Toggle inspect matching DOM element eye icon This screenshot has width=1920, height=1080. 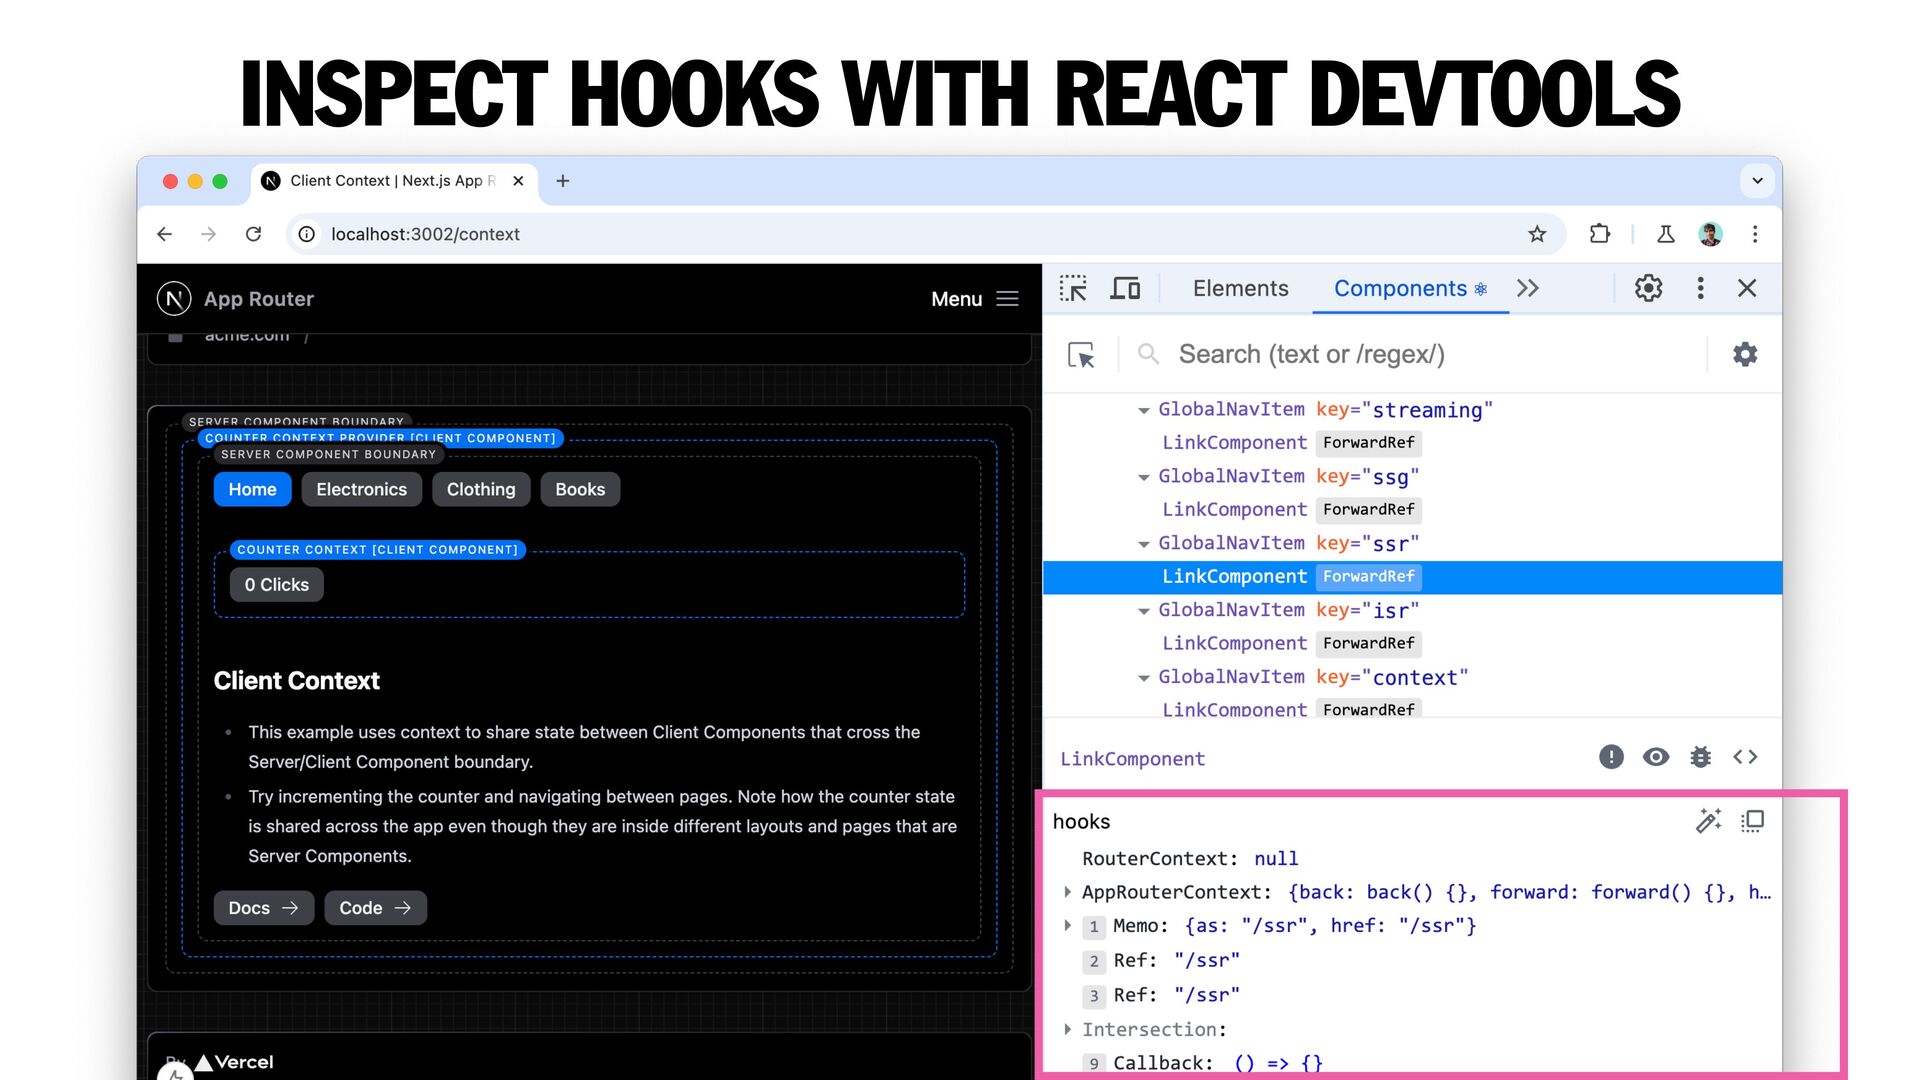coord(1655,757)
